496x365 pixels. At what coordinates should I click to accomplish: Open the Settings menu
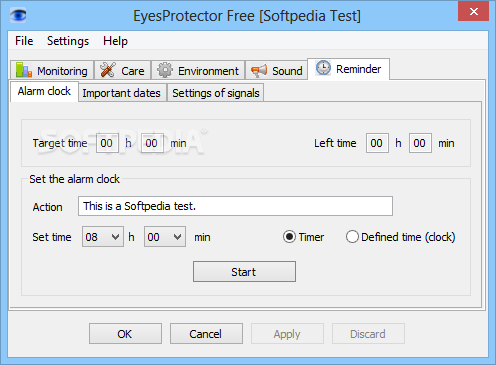click(x=68, y=41)
